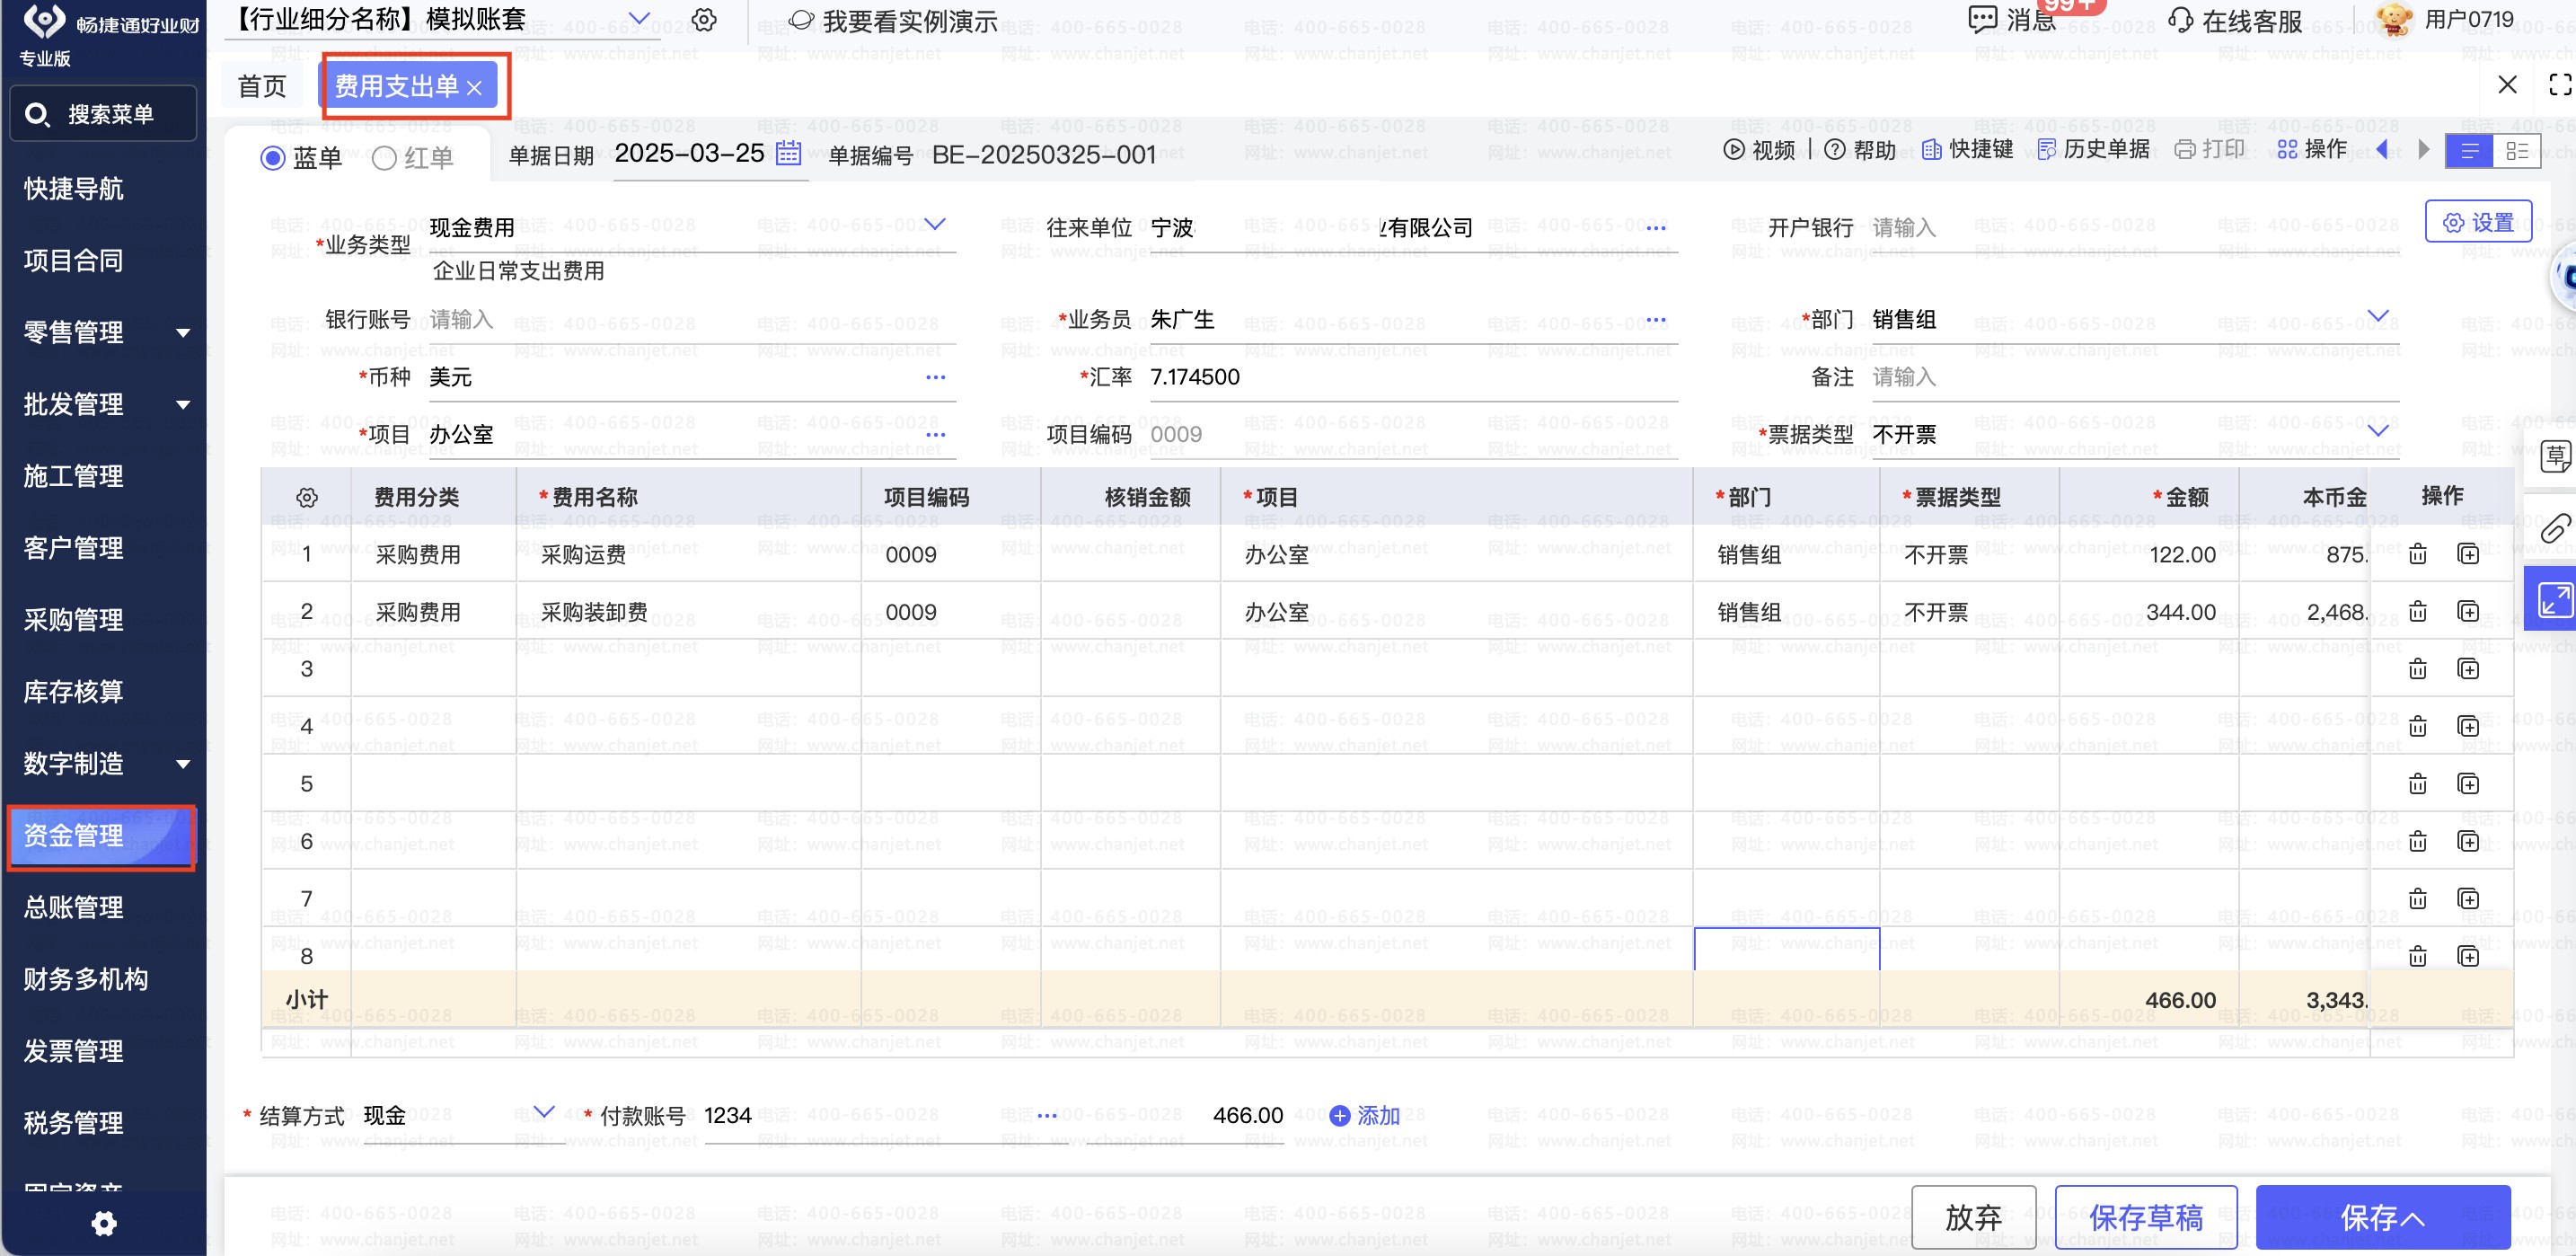Open the 单据日期 calendar picker icon
2576x1256 pixels.
click(x=788, y=153)
